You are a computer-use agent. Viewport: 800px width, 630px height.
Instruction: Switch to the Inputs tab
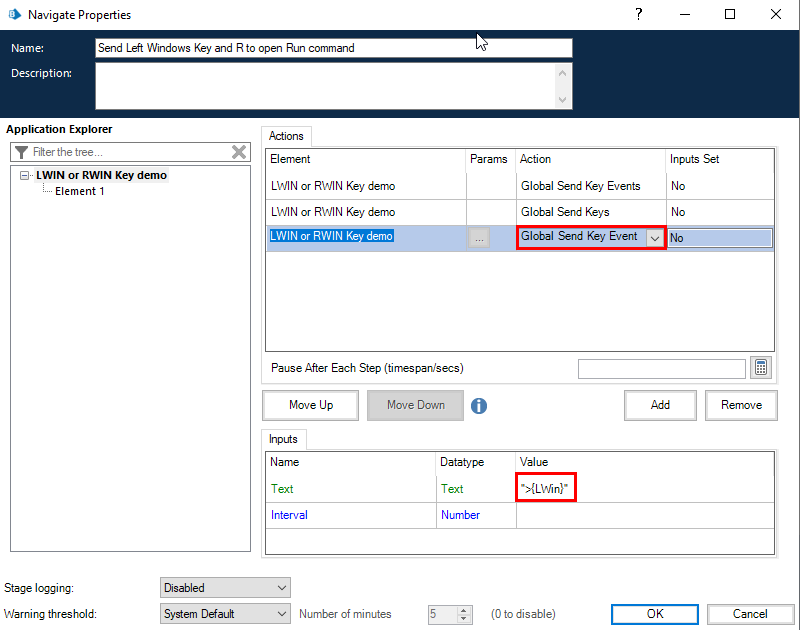(284, 439)
